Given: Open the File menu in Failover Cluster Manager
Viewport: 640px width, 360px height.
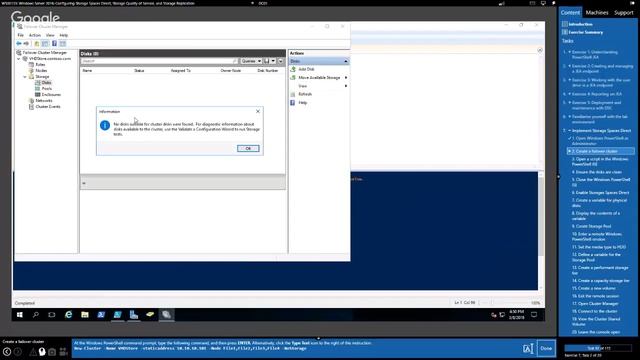Looking at the screenshot, I should (x=20, y=36).
